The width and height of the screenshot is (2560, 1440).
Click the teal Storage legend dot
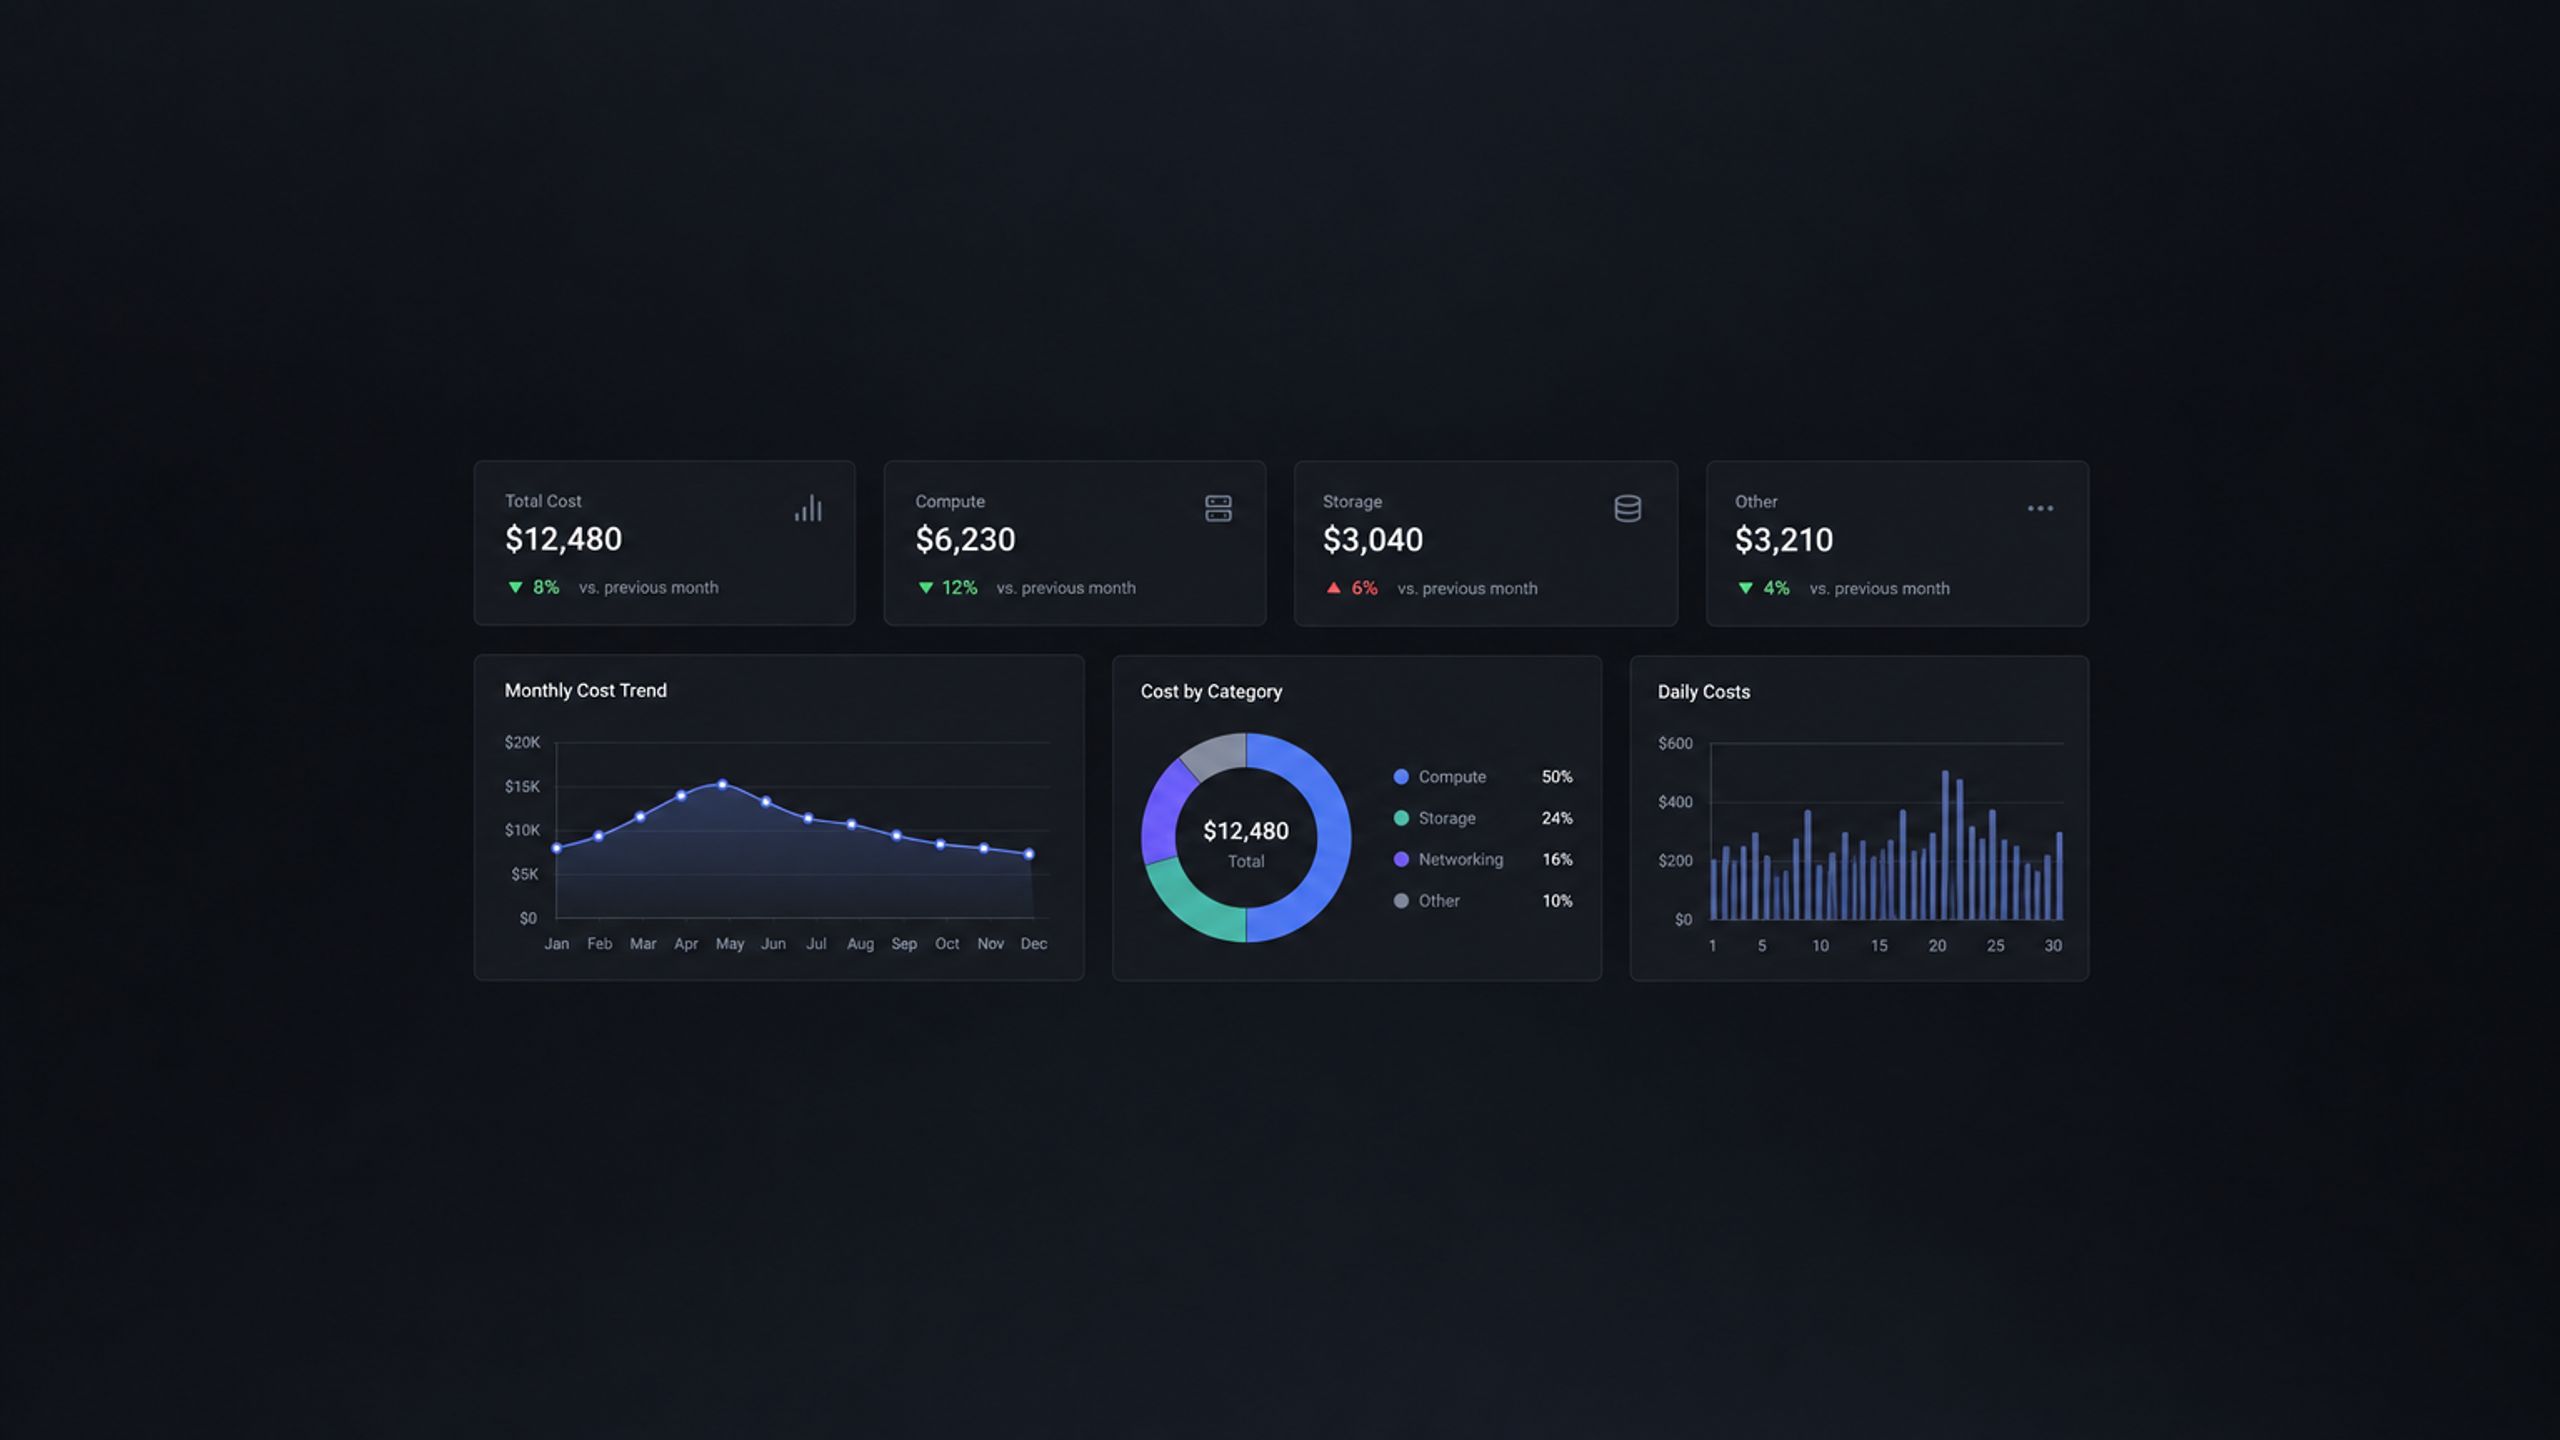pos(1401,818)
